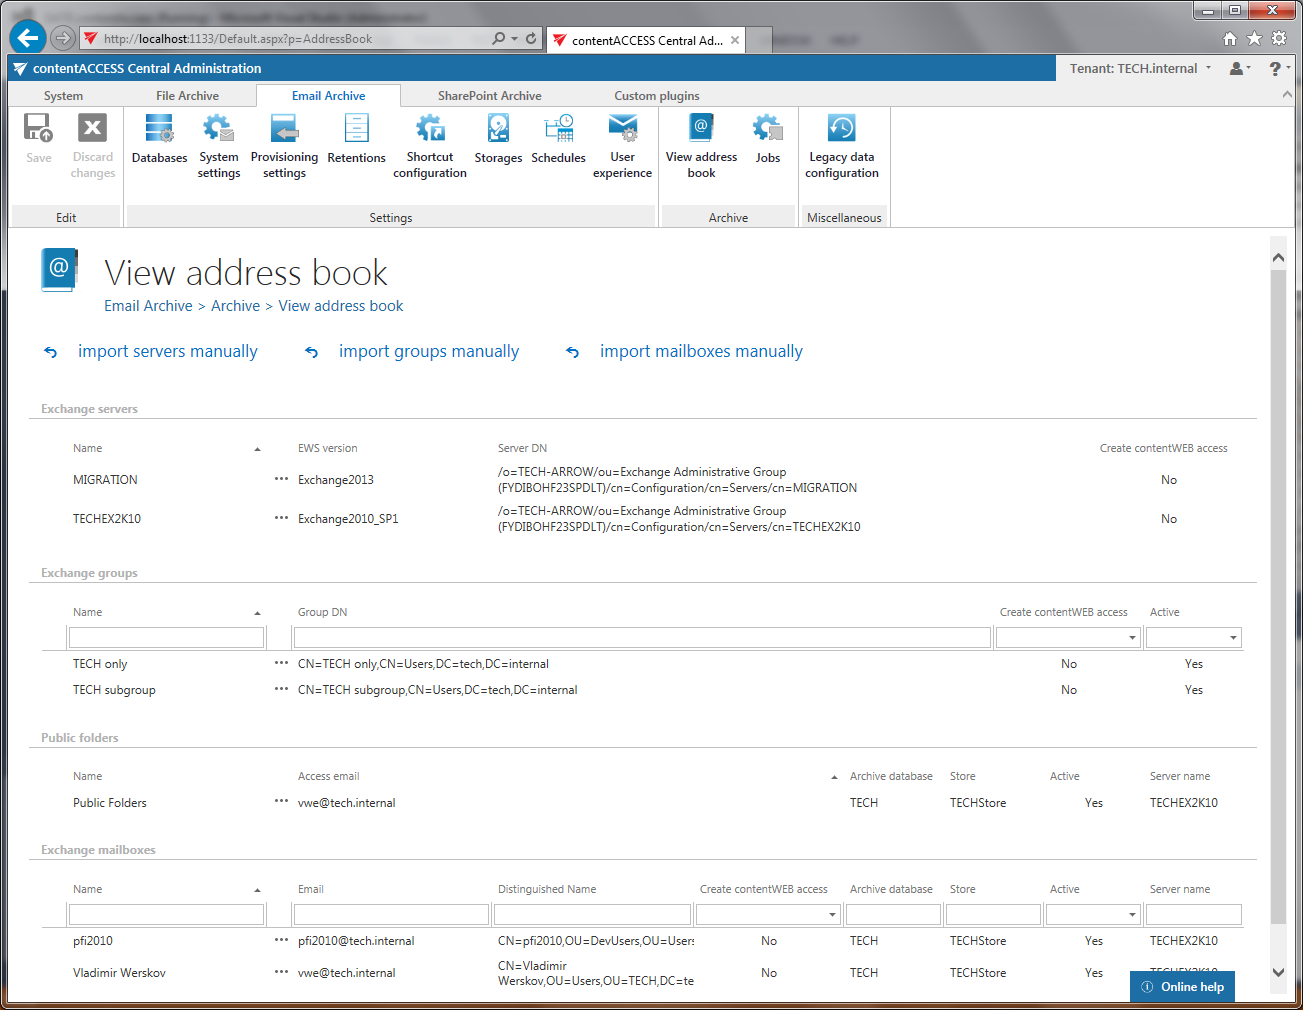Open context menu dots for pfi2010 mailbox

(281, 940)
